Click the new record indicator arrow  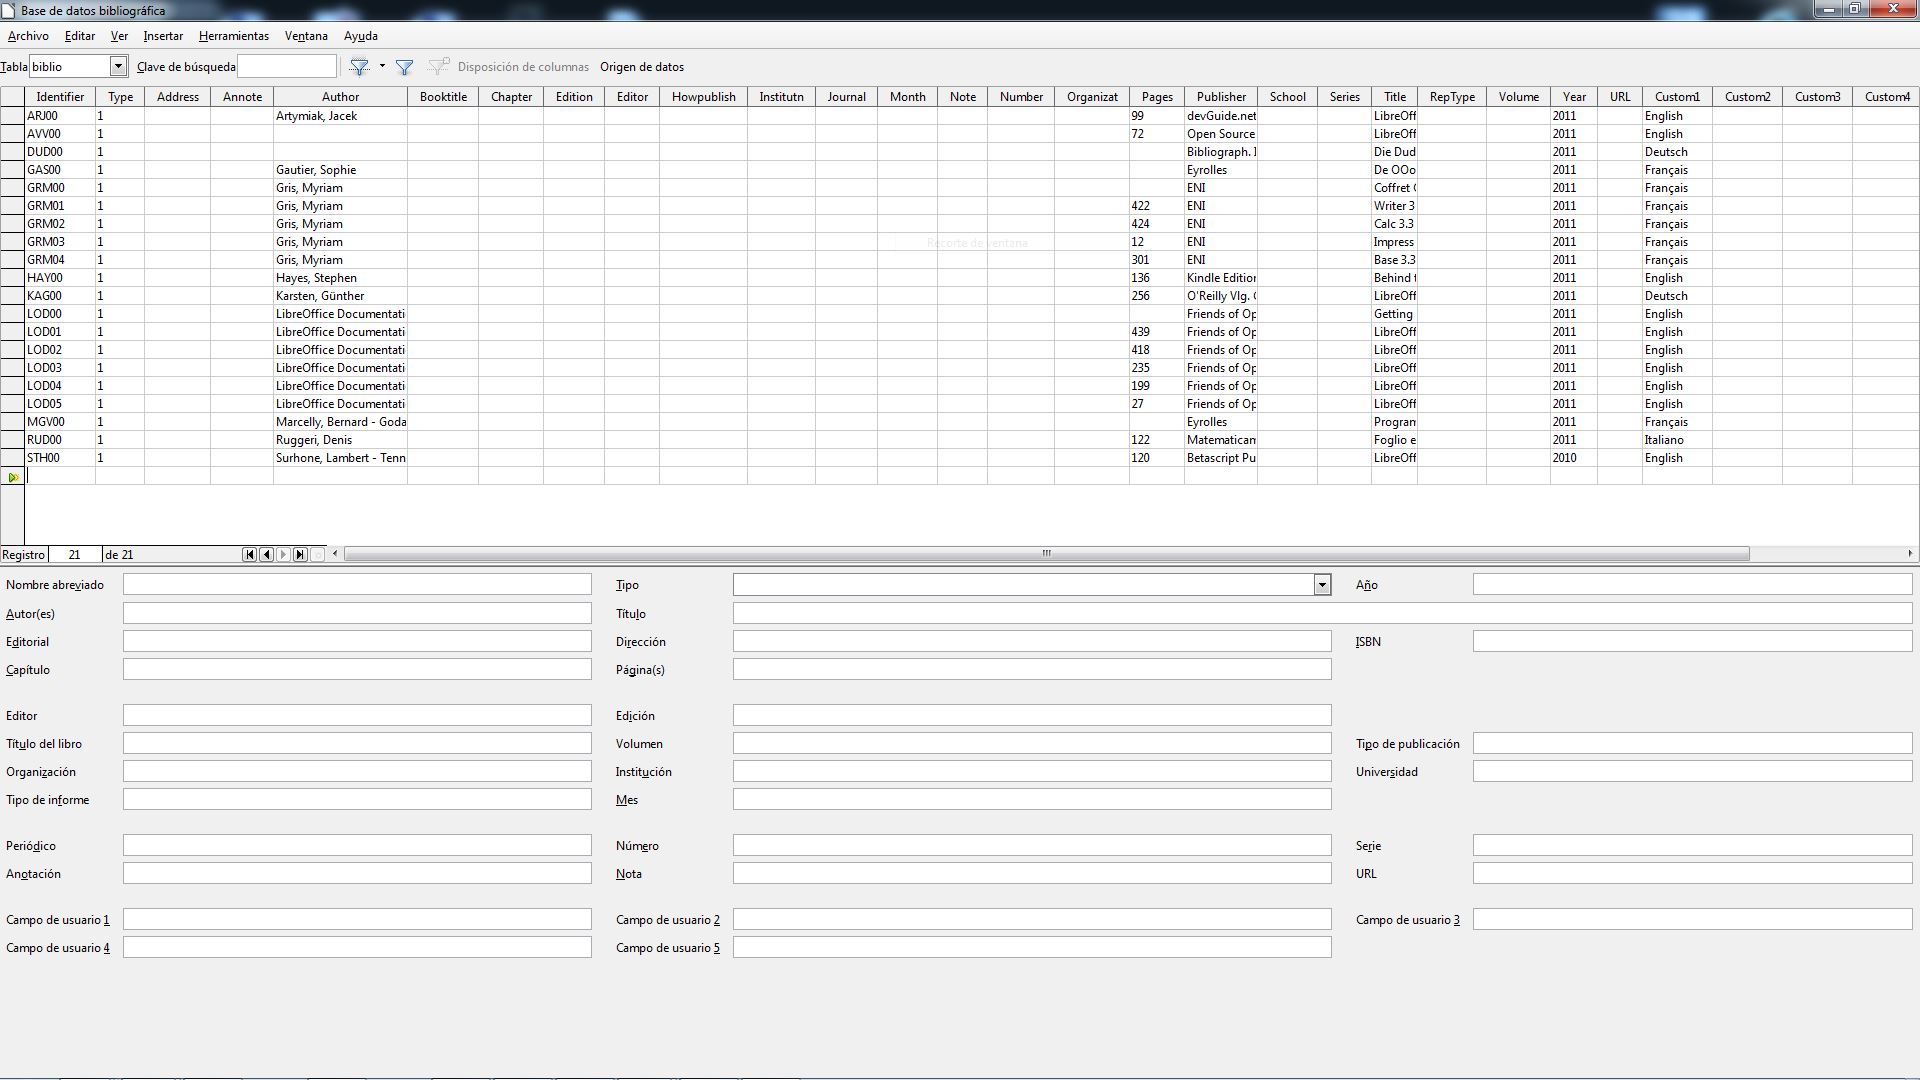pos(12,476)
